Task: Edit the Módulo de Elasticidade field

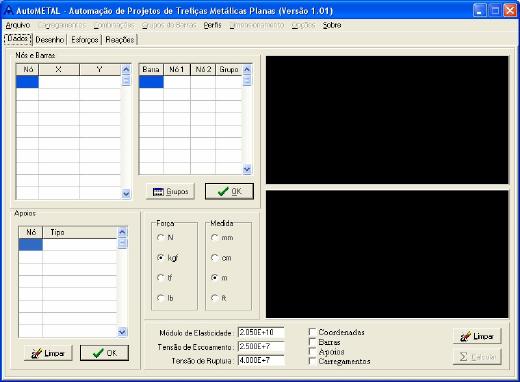Action: (261, 332)
